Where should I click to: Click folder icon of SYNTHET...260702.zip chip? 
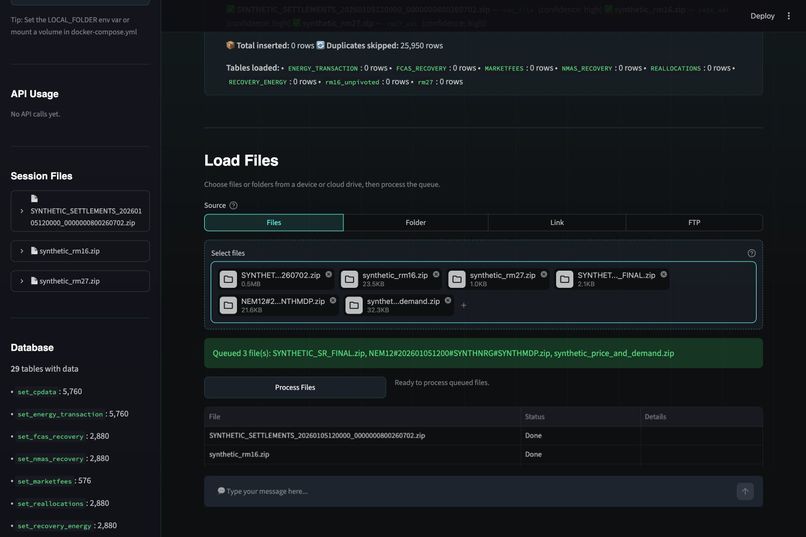tap(228, 279)
